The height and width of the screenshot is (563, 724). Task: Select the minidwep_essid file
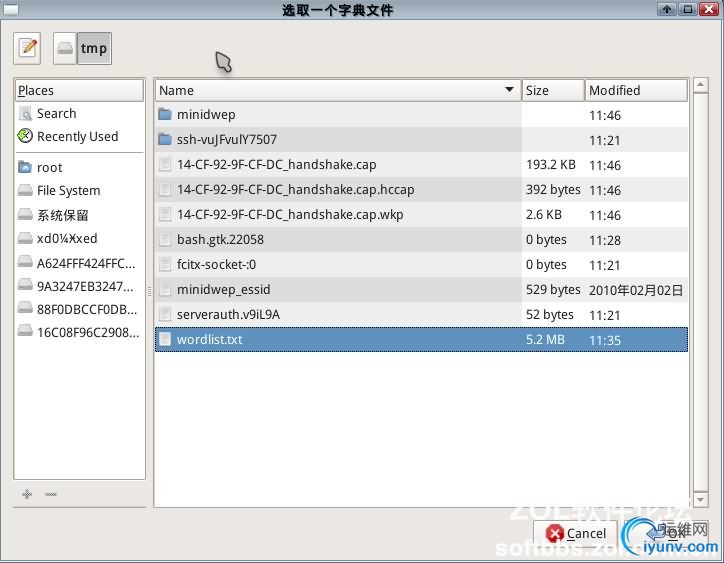coord(421,290)
